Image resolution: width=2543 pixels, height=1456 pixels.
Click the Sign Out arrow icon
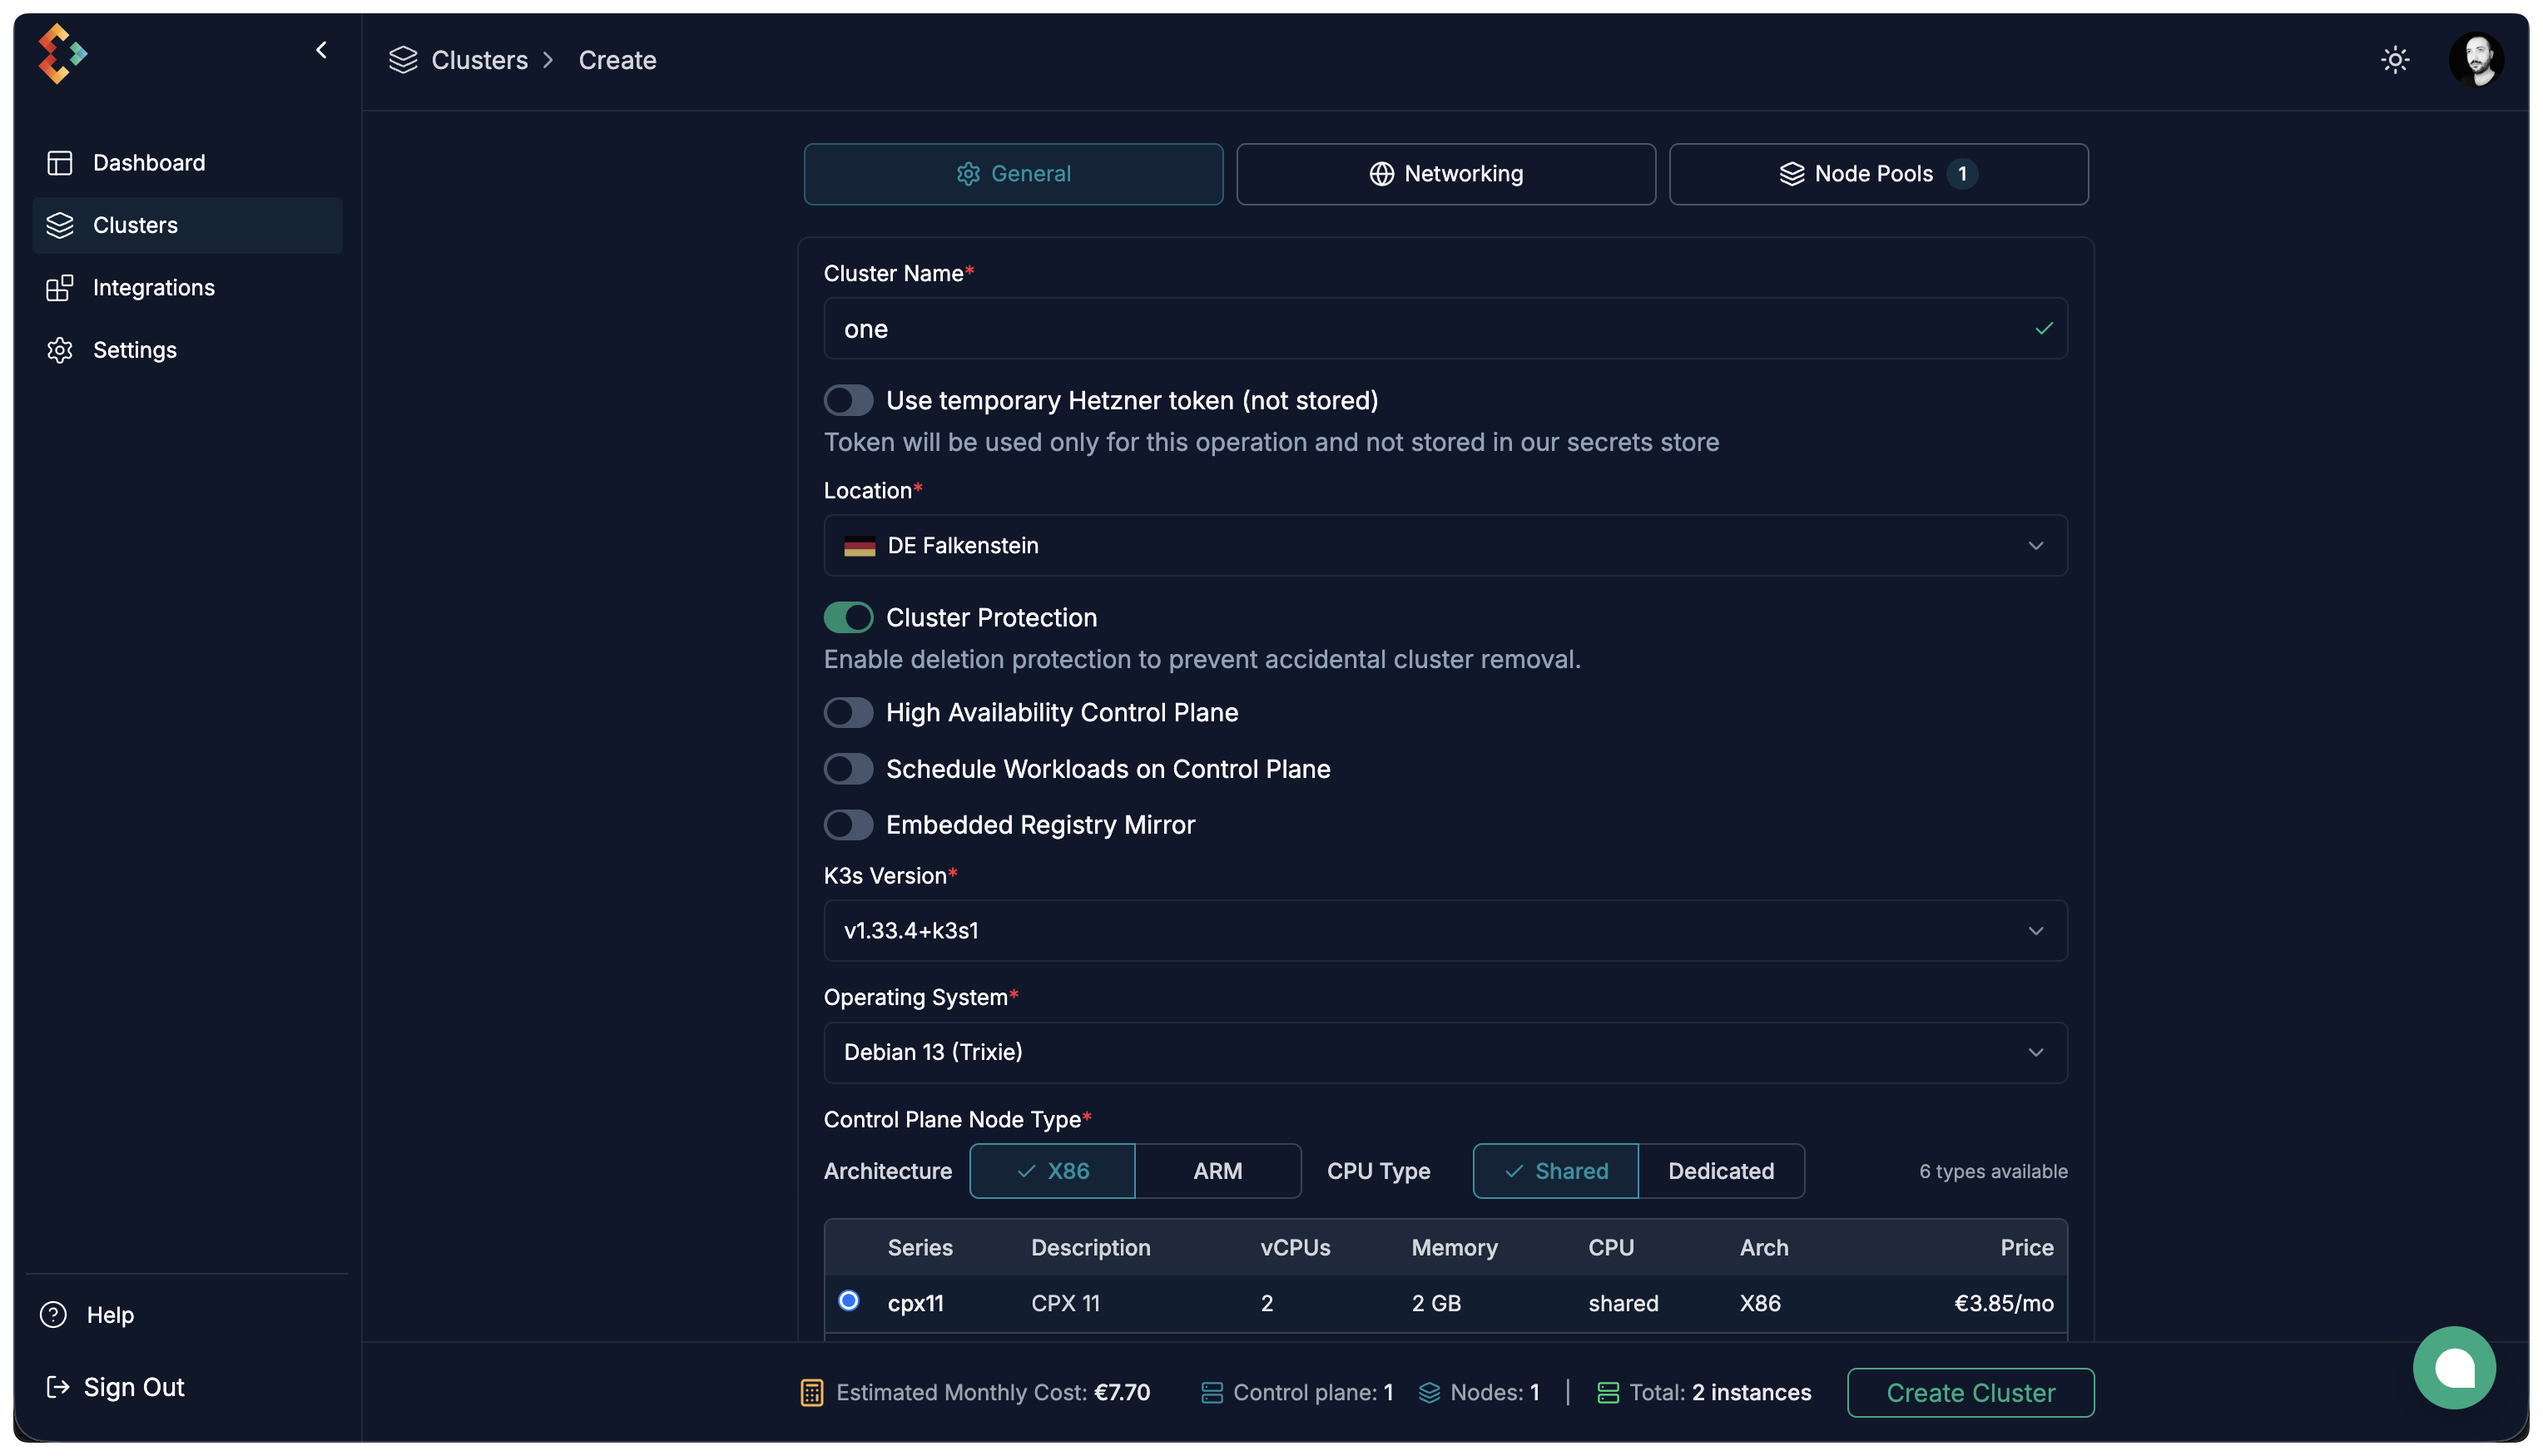(x=58, y=1386)
